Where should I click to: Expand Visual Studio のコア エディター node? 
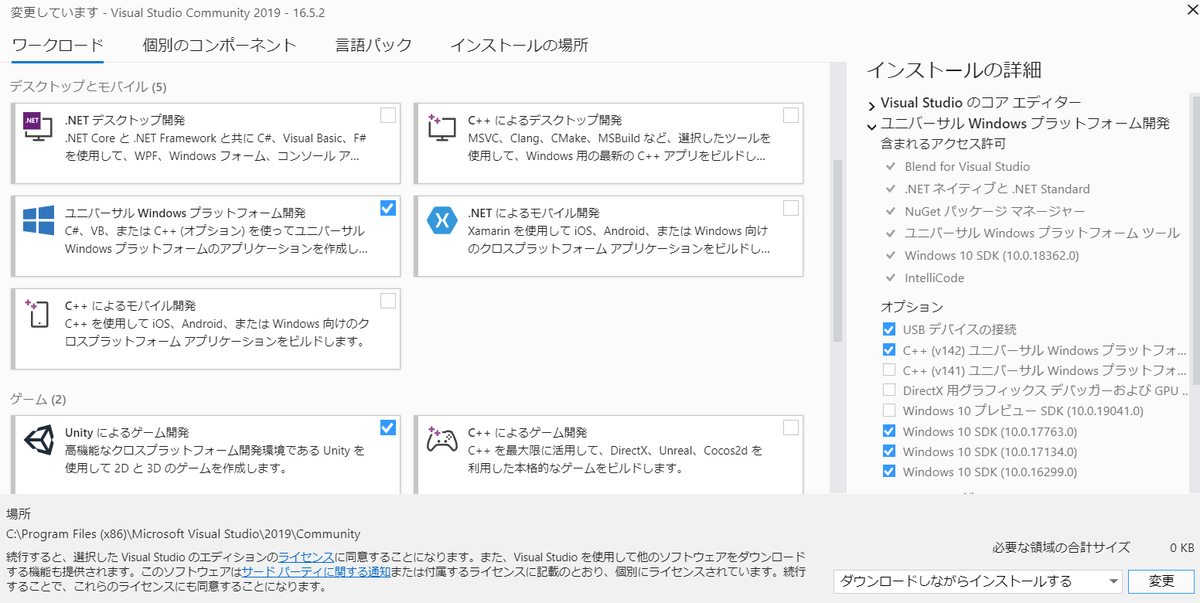(872, 104)
